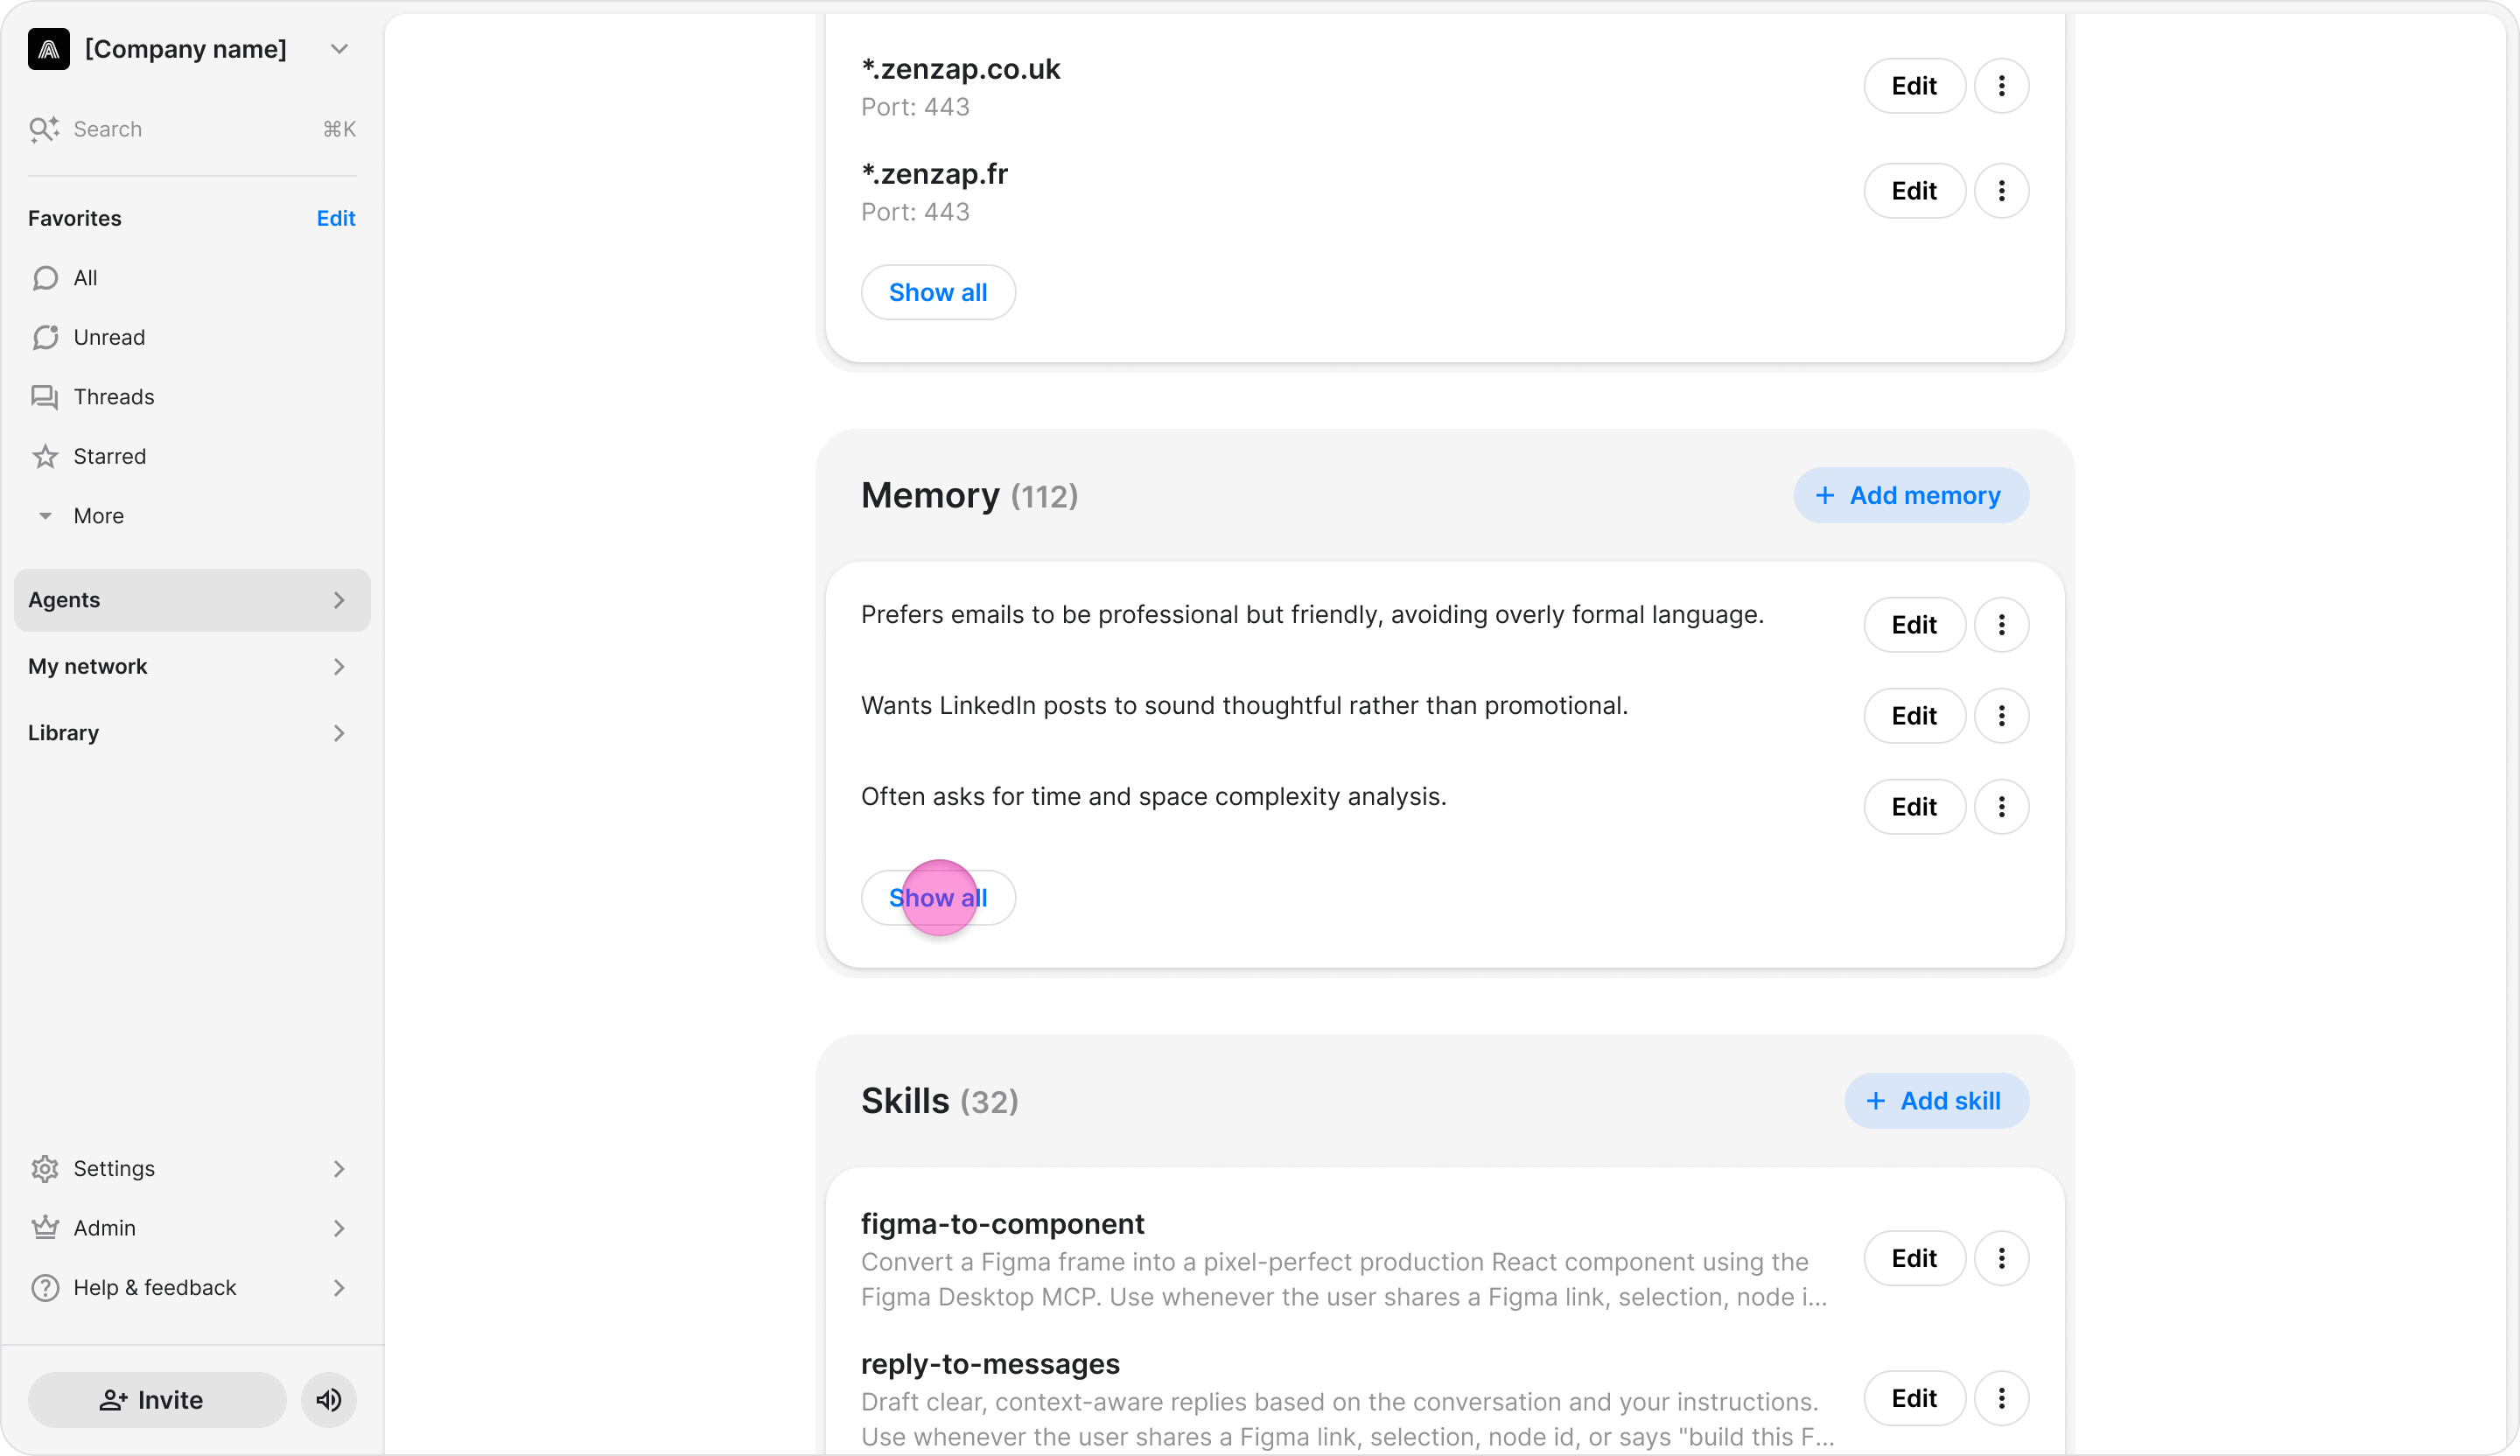Select the reply-to-messages skill title
Viewport: 2520px width, 1456px height.
990,1364
